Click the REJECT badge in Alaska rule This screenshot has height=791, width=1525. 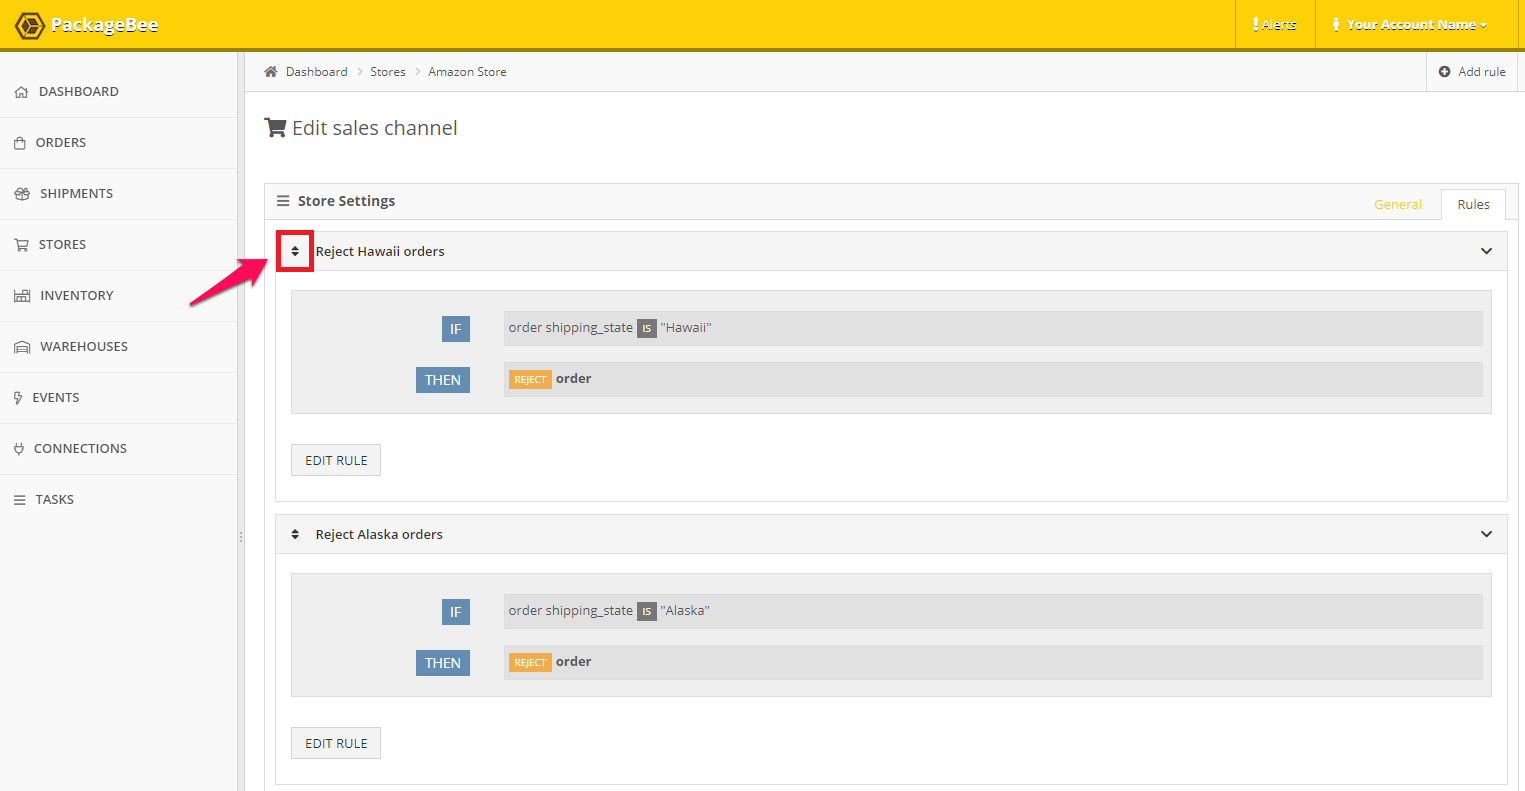530,663
